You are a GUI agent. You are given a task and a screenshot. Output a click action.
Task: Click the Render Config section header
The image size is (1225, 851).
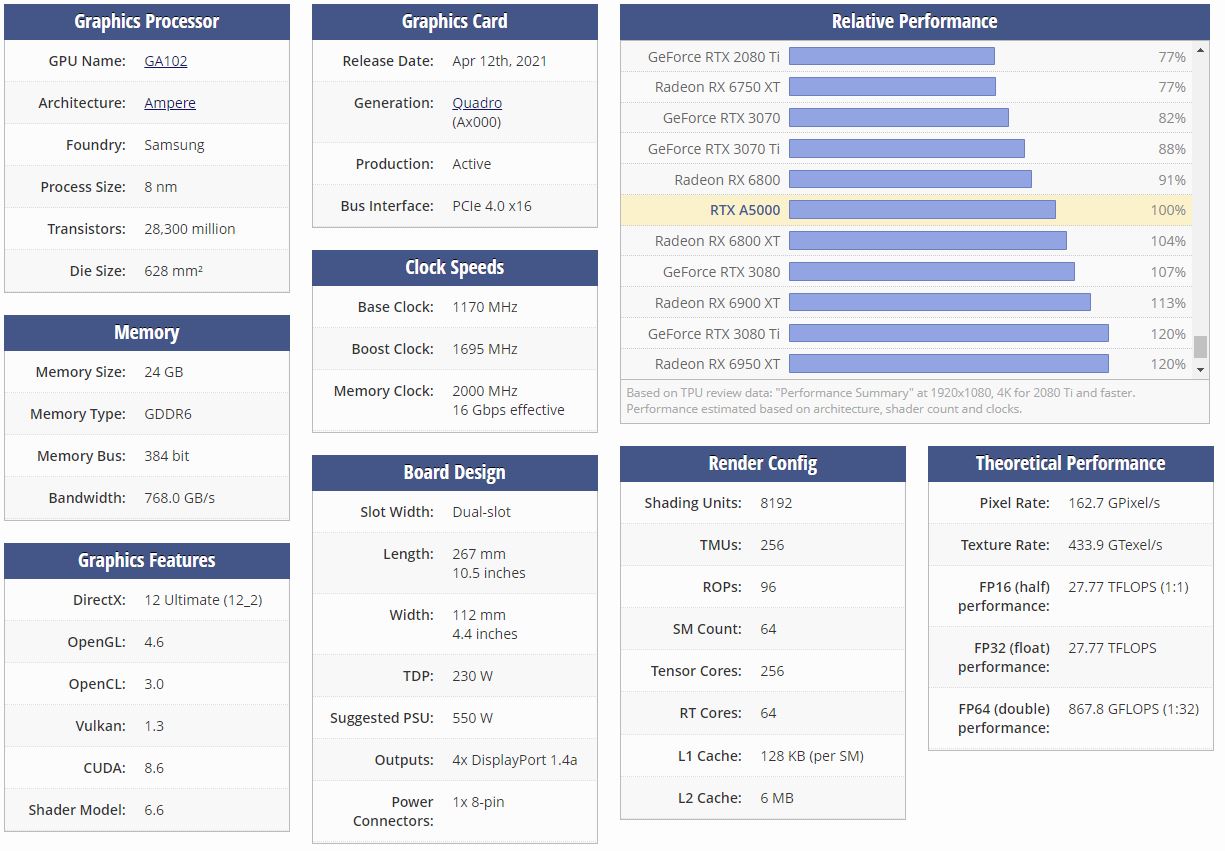coord(763,464)
